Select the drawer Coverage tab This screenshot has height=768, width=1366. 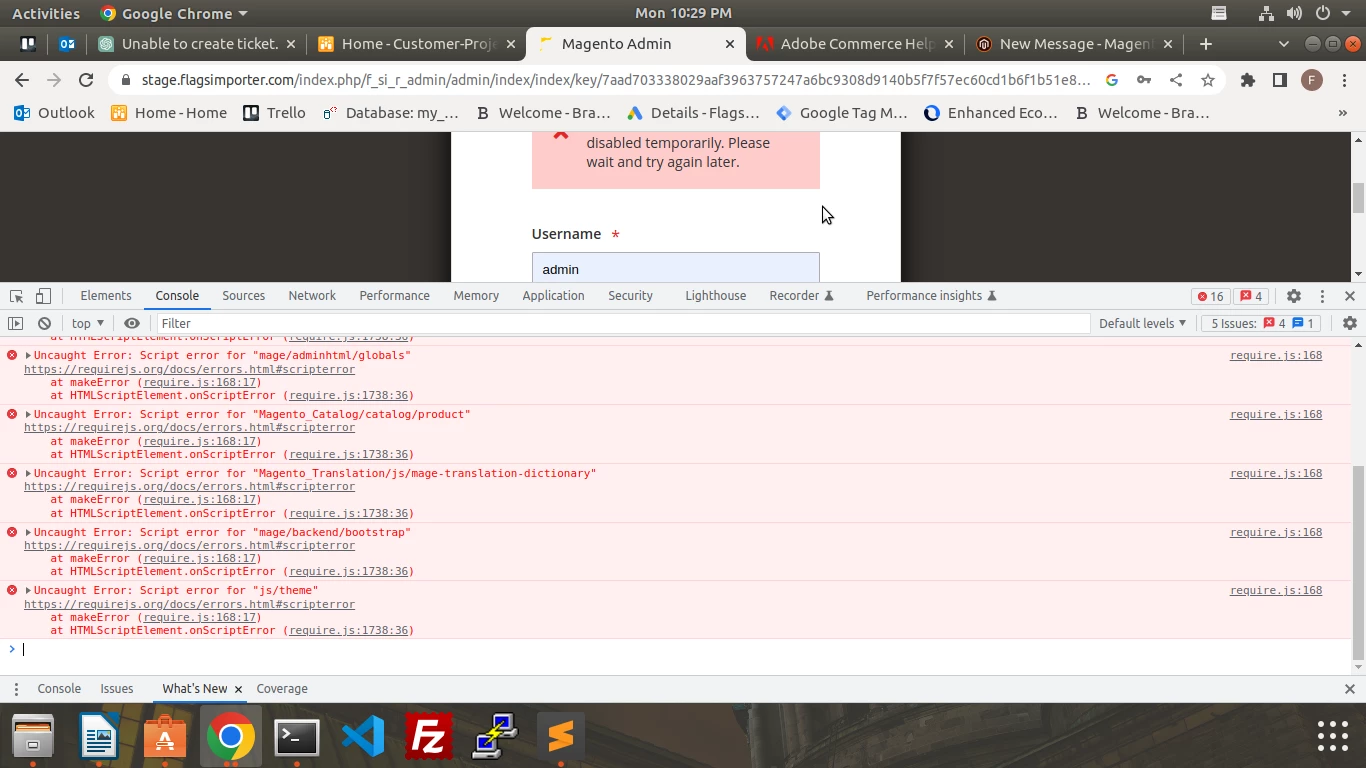pyautogui.click(x=282, y=689)
